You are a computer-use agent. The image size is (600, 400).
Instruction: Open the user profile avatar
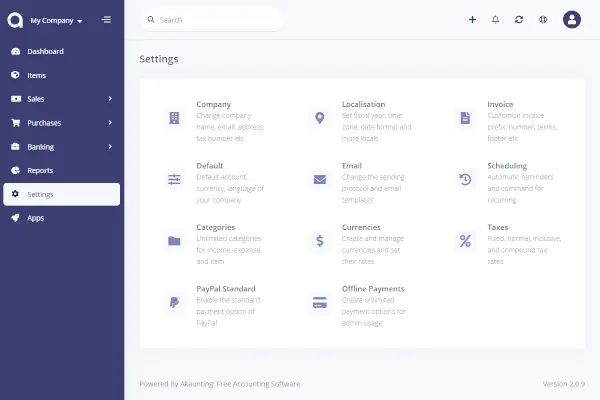tap(572, 19)
